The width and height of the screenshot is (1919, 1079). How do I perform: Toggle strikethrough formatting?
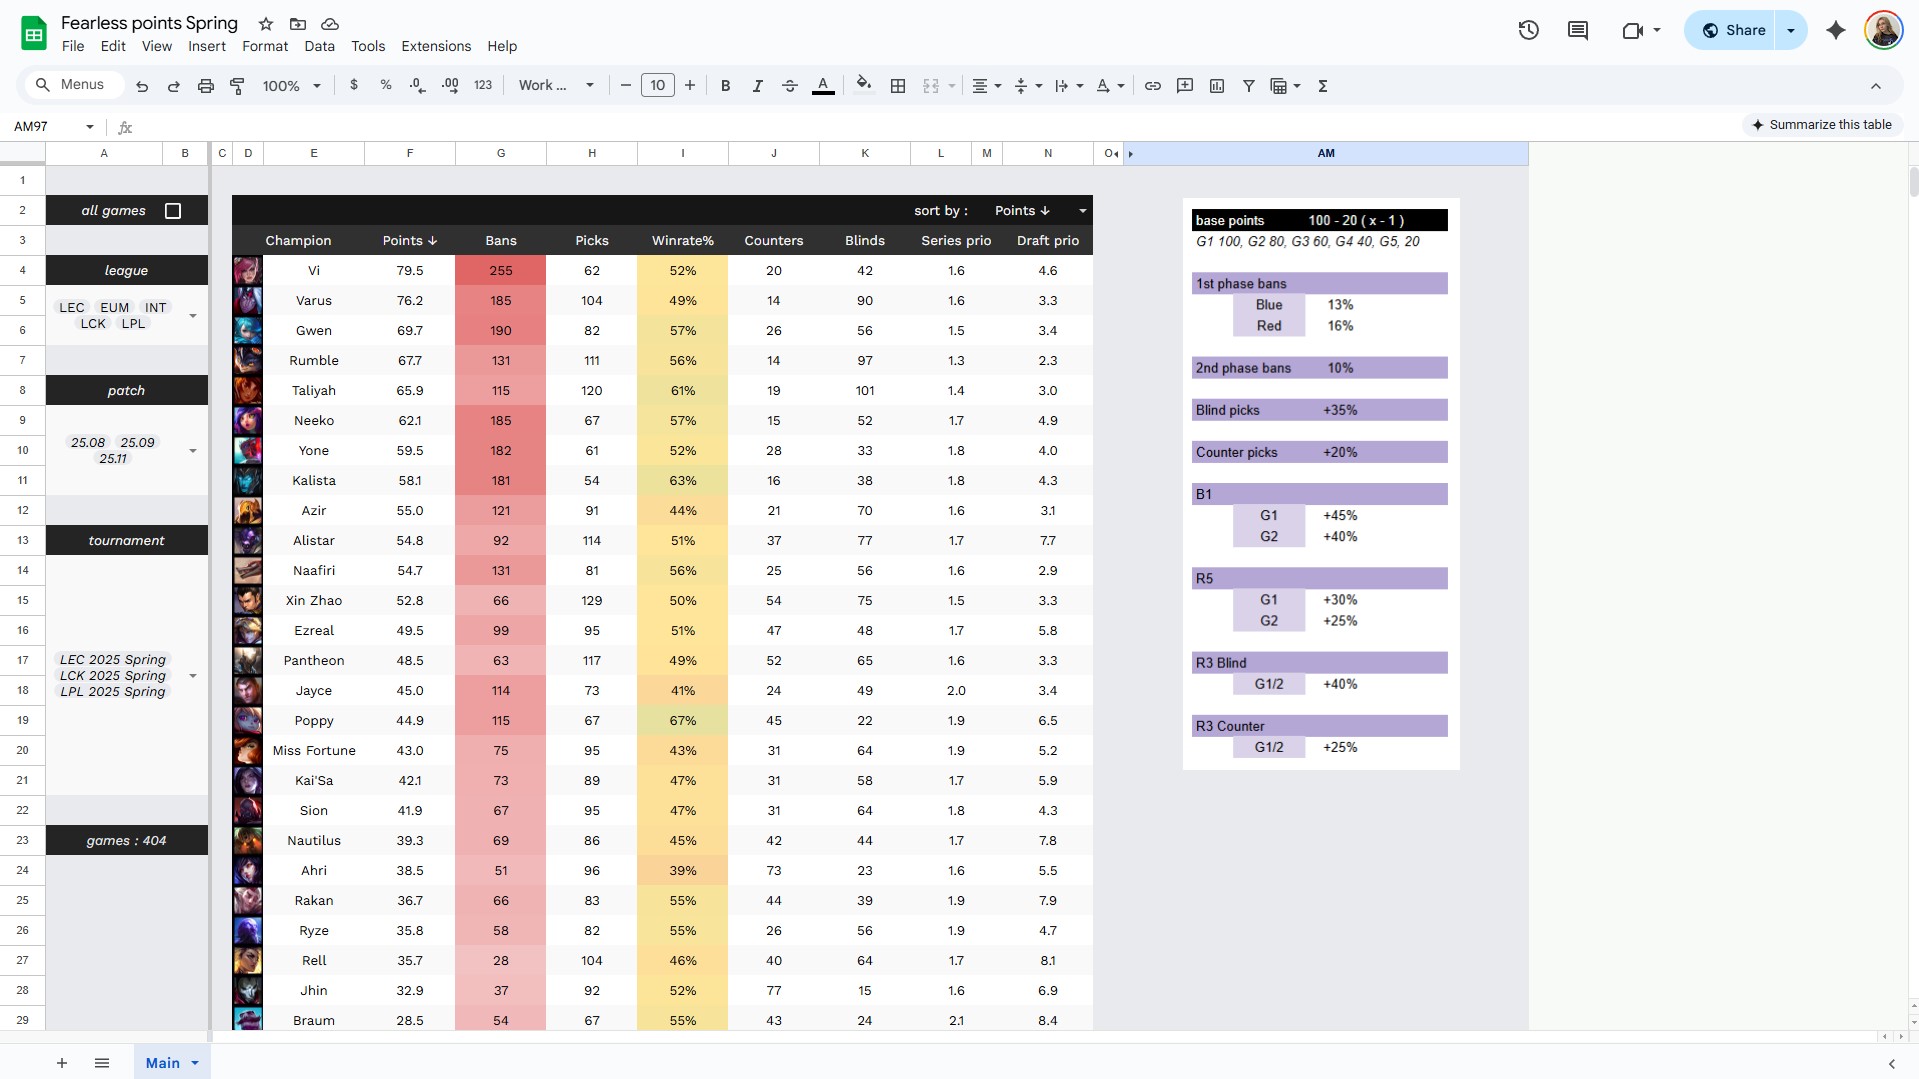789,86
